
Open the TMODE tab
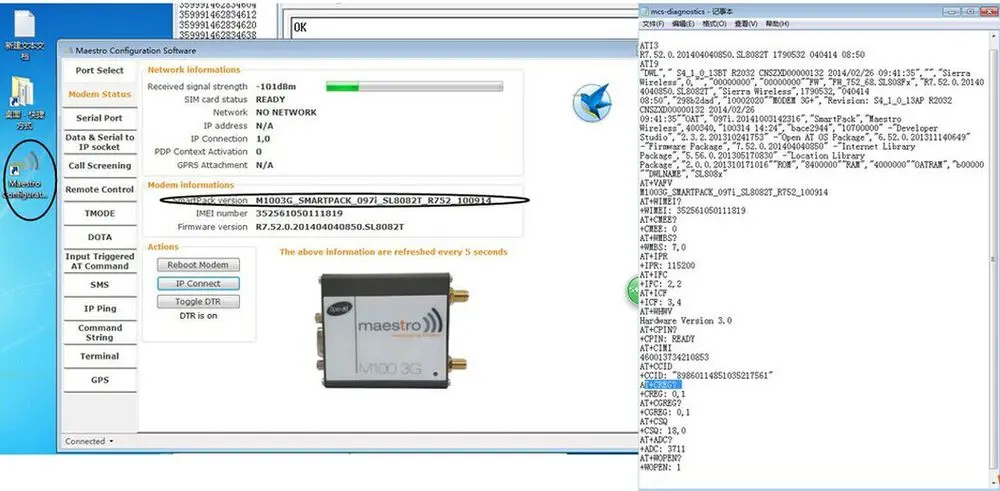pos(99,213)
